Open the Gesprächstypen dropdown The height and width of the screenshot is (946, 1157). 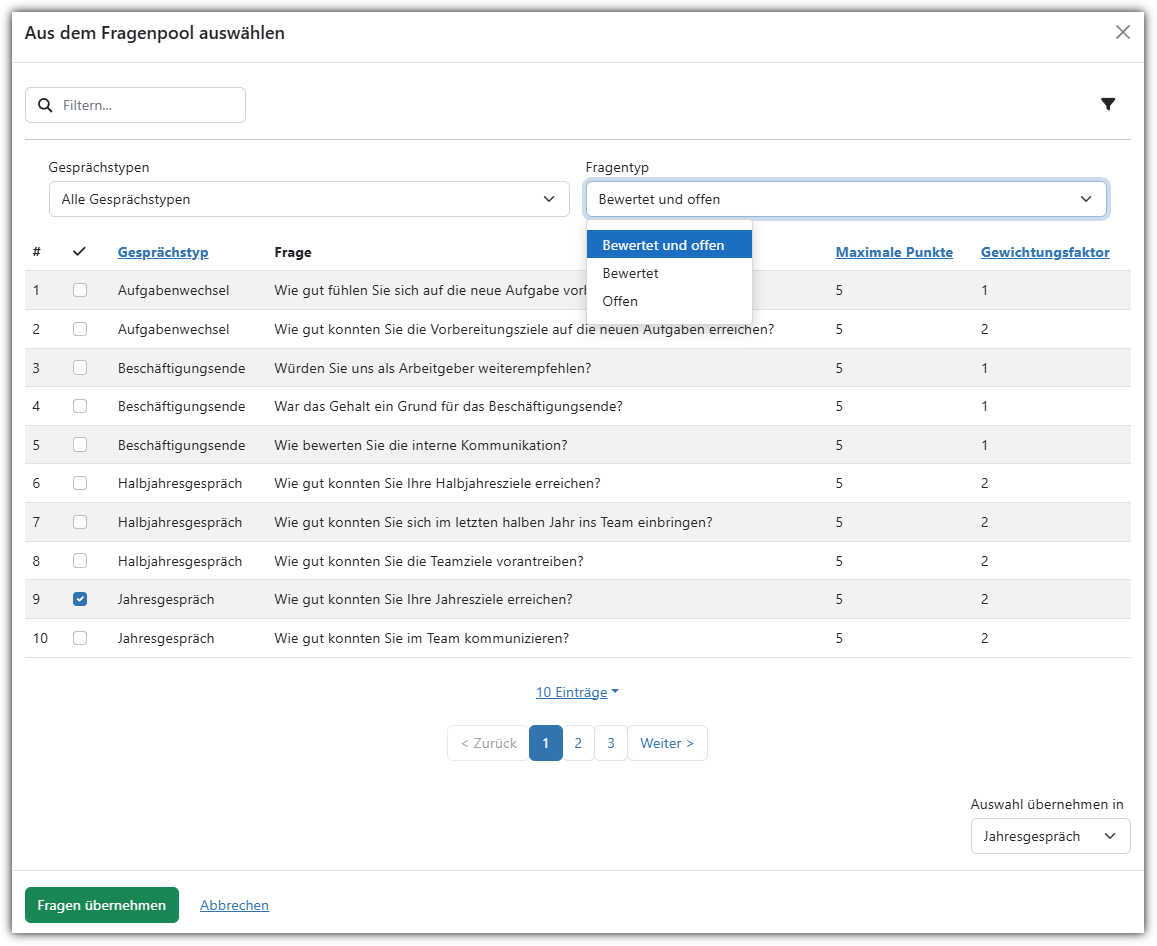coord(308,199)
